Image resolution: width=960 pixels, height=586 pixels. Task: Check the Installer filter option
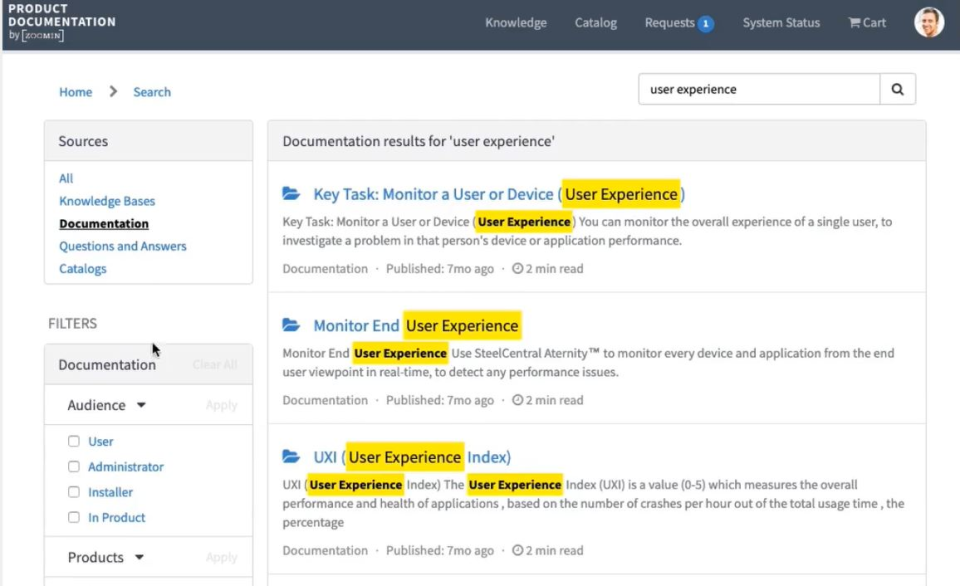pyautogui.click(x=75, y=492)
